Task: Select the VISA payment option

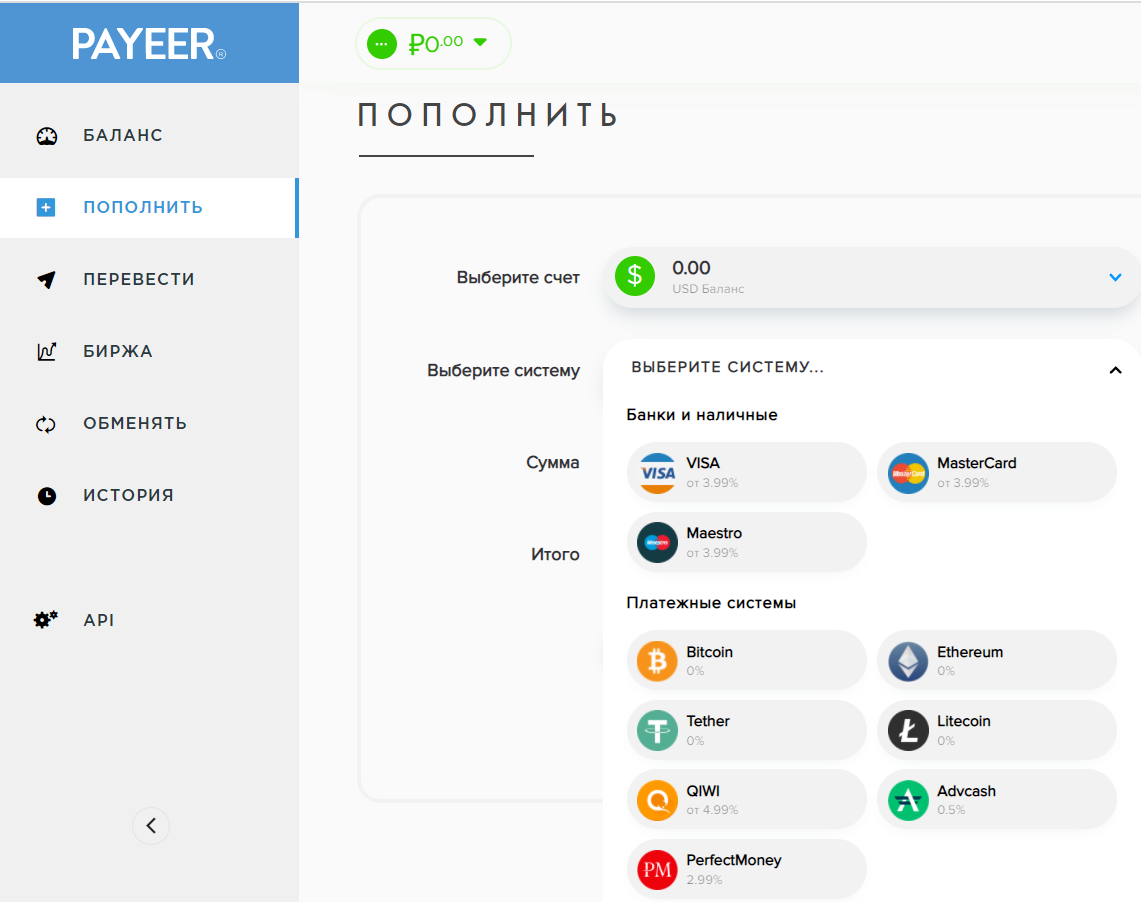Action: 747,473
